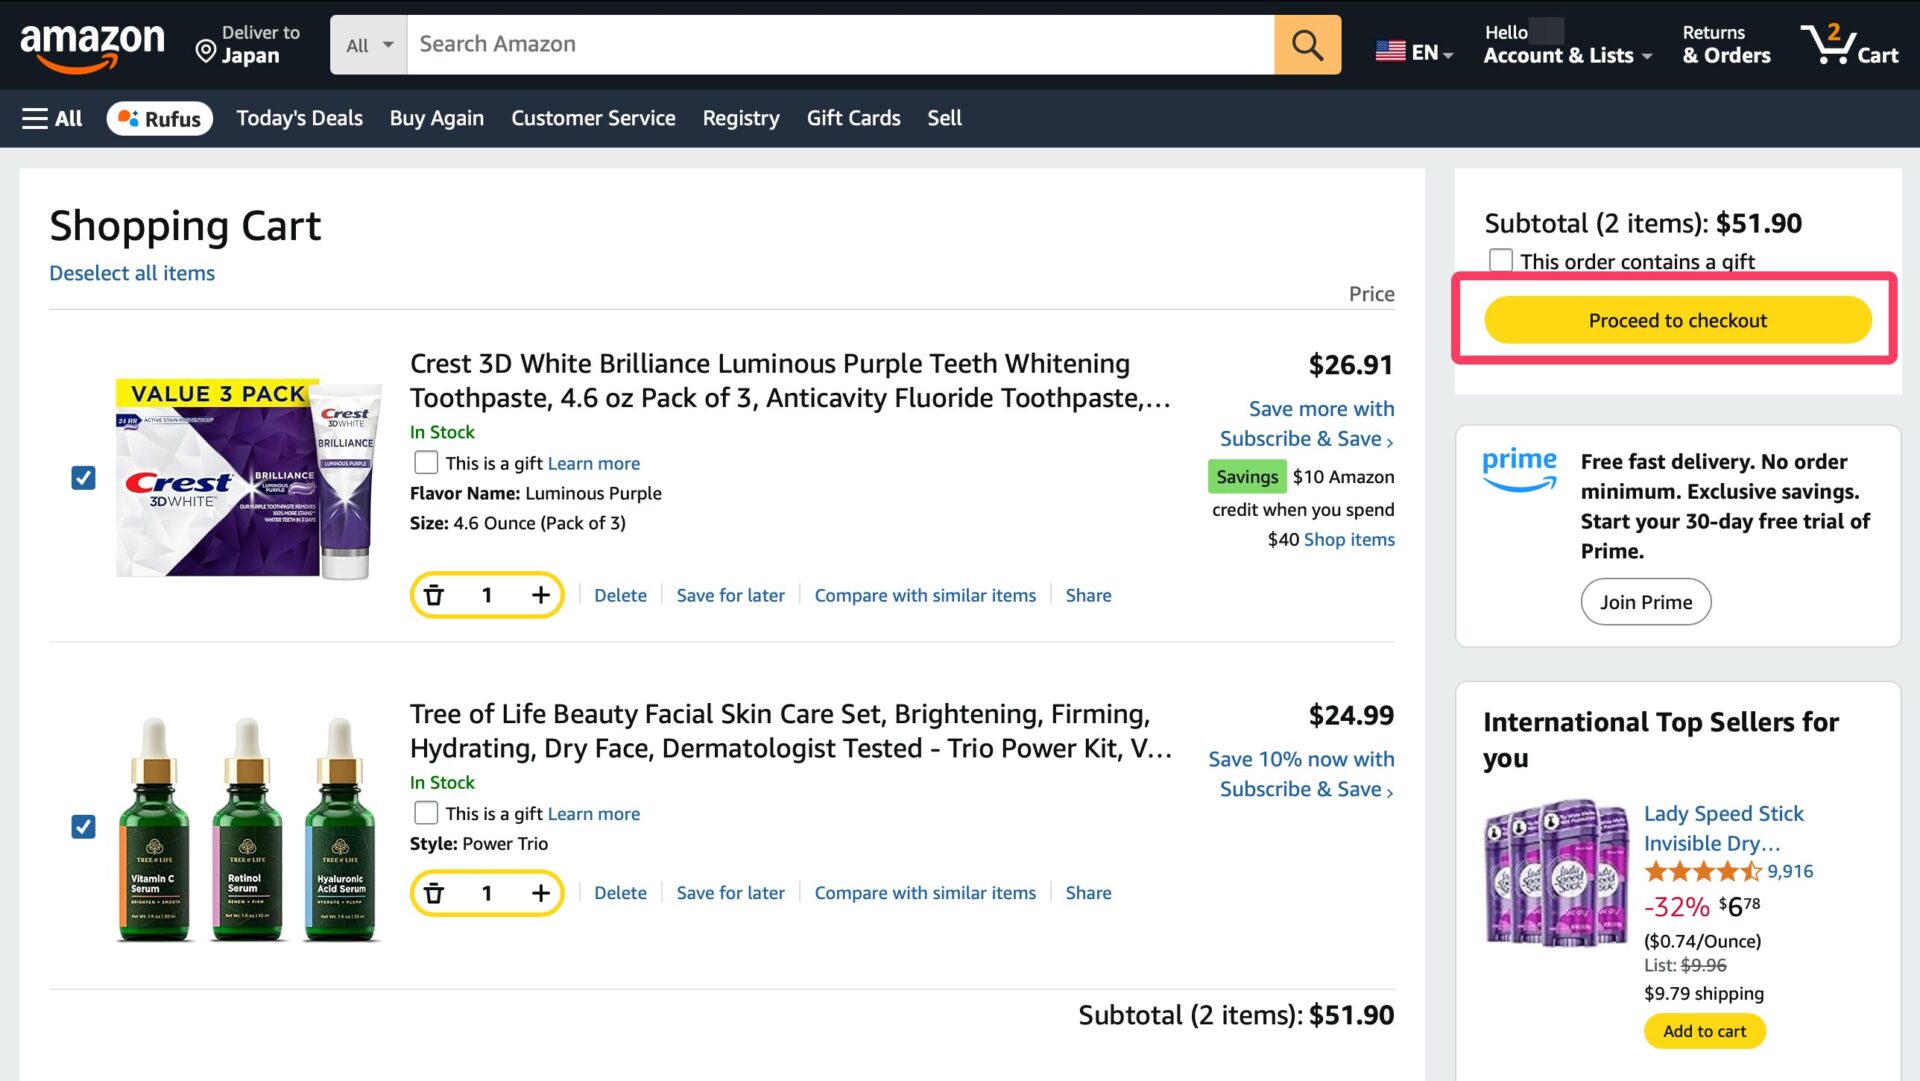Expand Account & Lists menu
Screen dimensions: 1920x1081
(1566, 46)
